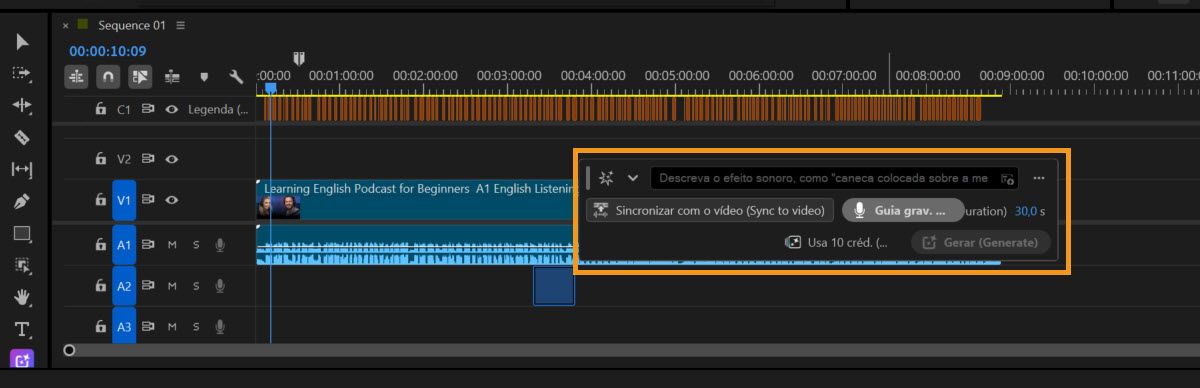Viewport: 1200px width, 388px height.
Task: Select the Track Select Forward tool
Action: pyautogui.click(x=22, y=74)
